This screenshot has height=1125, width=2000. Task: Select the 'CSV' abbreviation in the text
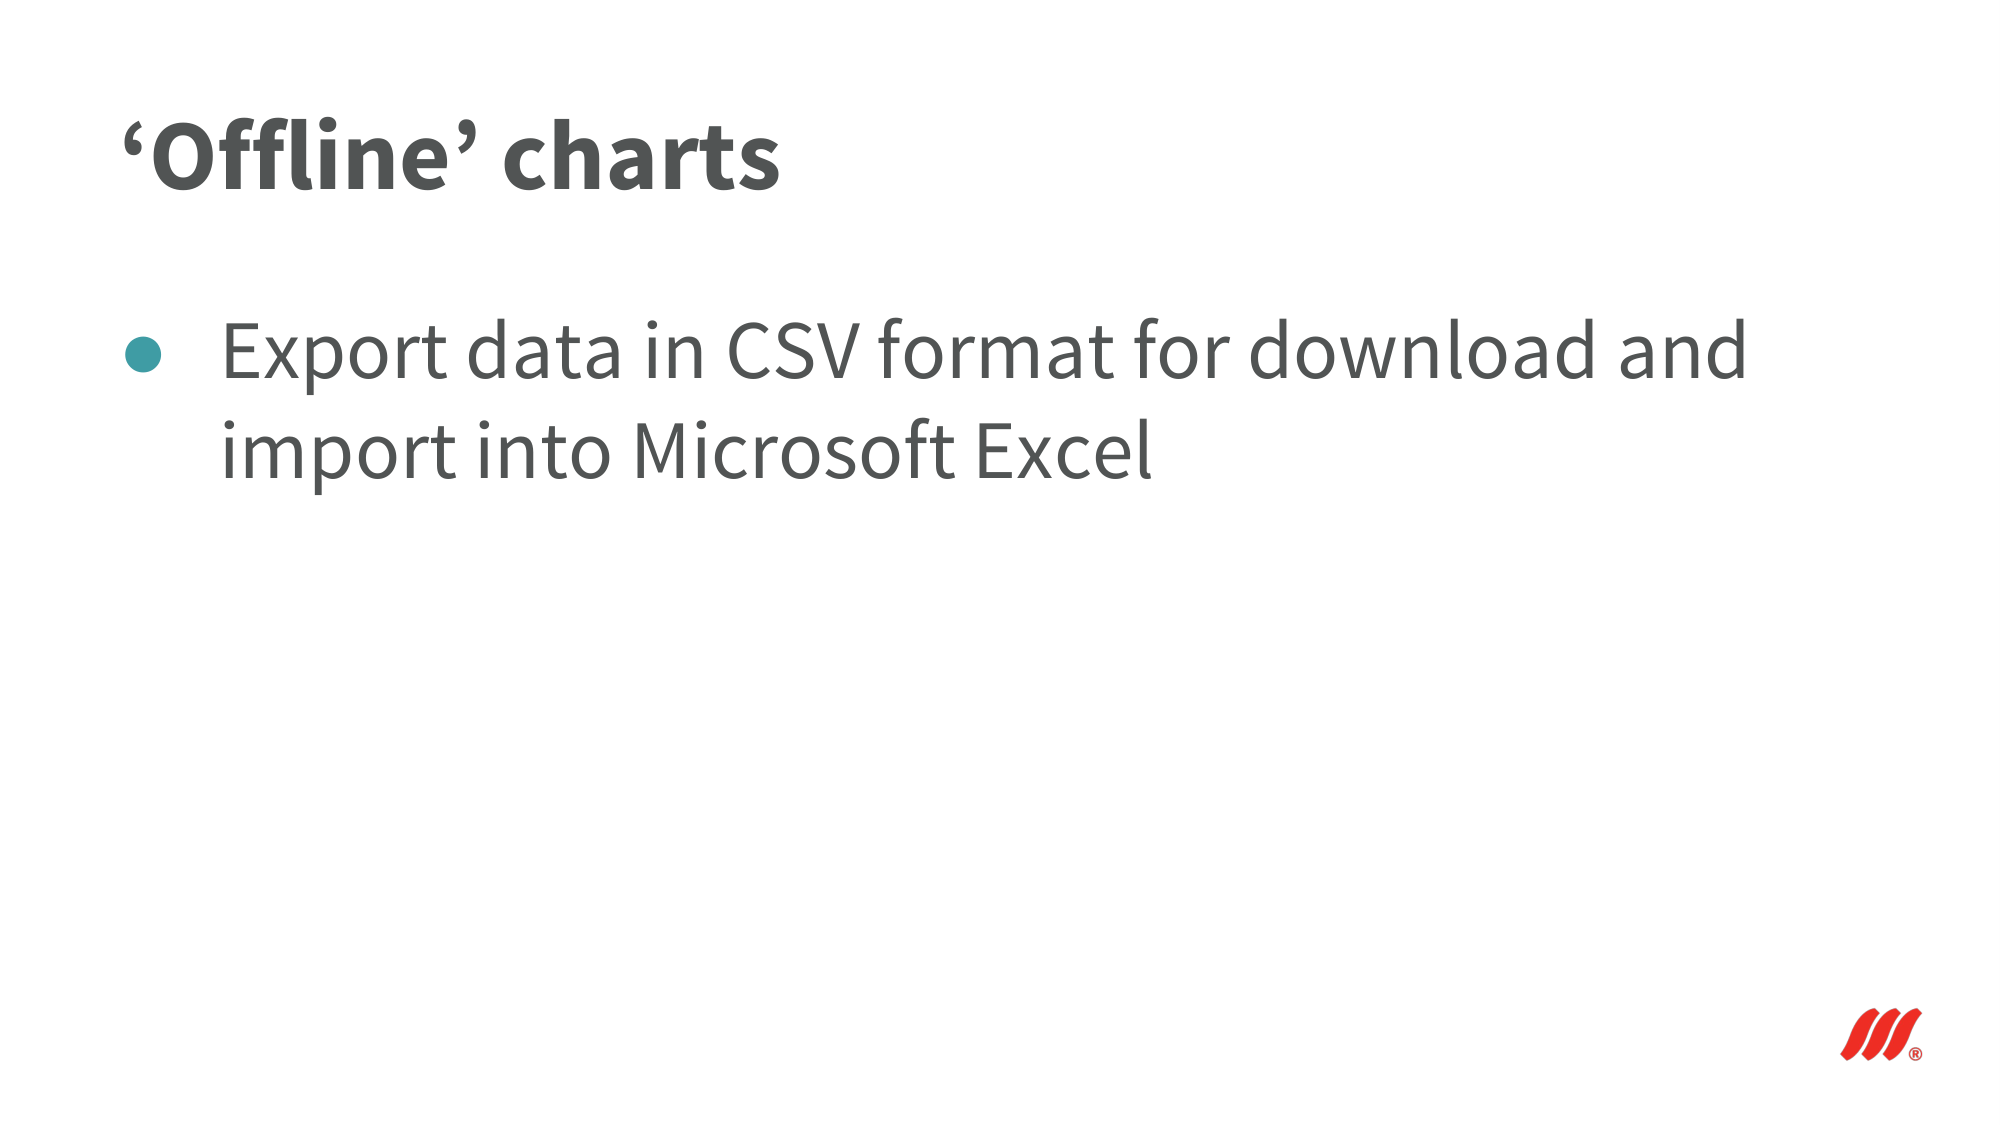[x=792, y=352]
